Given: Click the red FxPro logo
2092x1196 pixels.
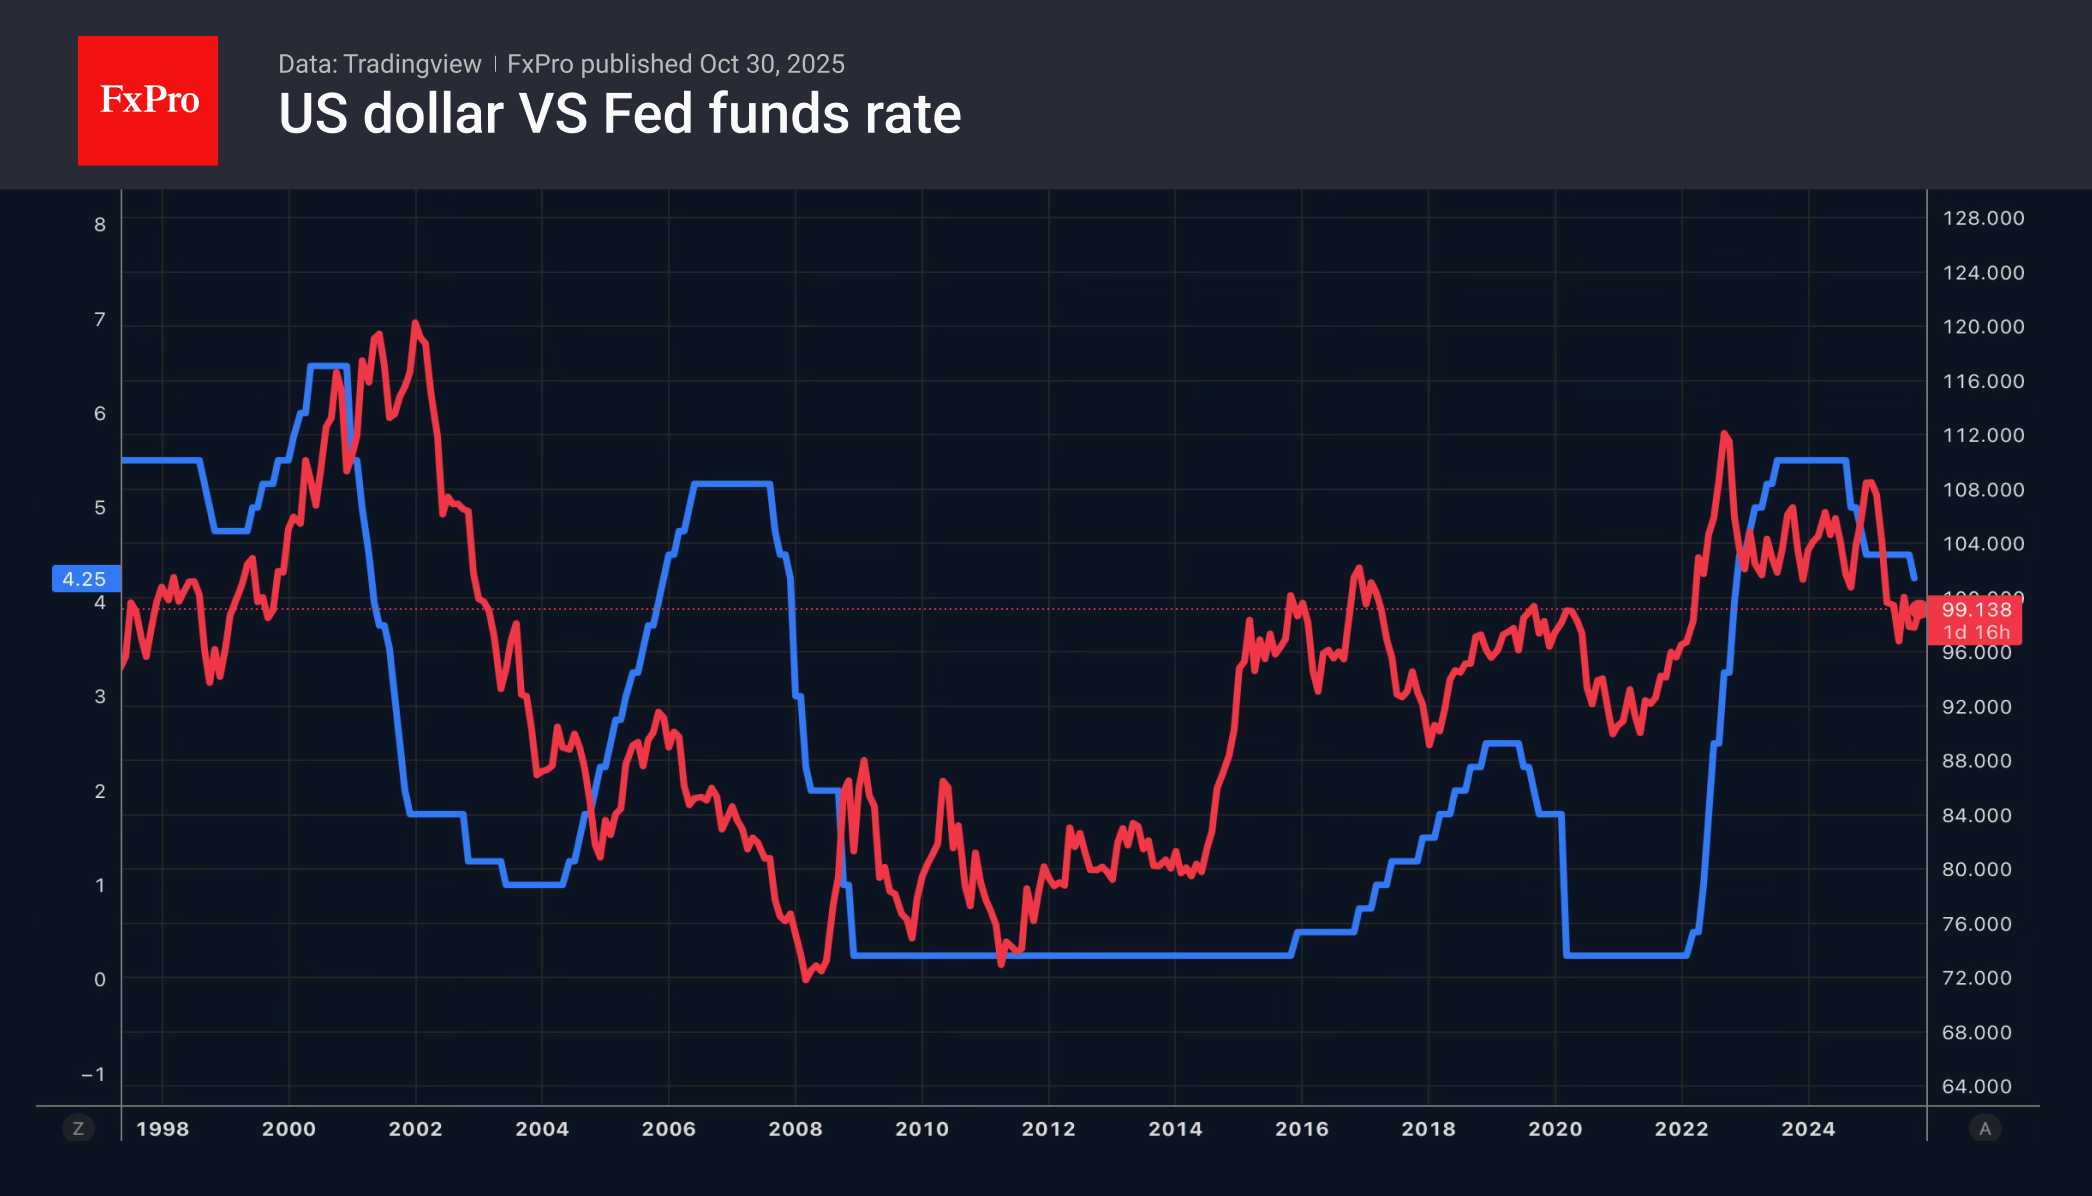Looking at the screenshot, I should 148,100.
